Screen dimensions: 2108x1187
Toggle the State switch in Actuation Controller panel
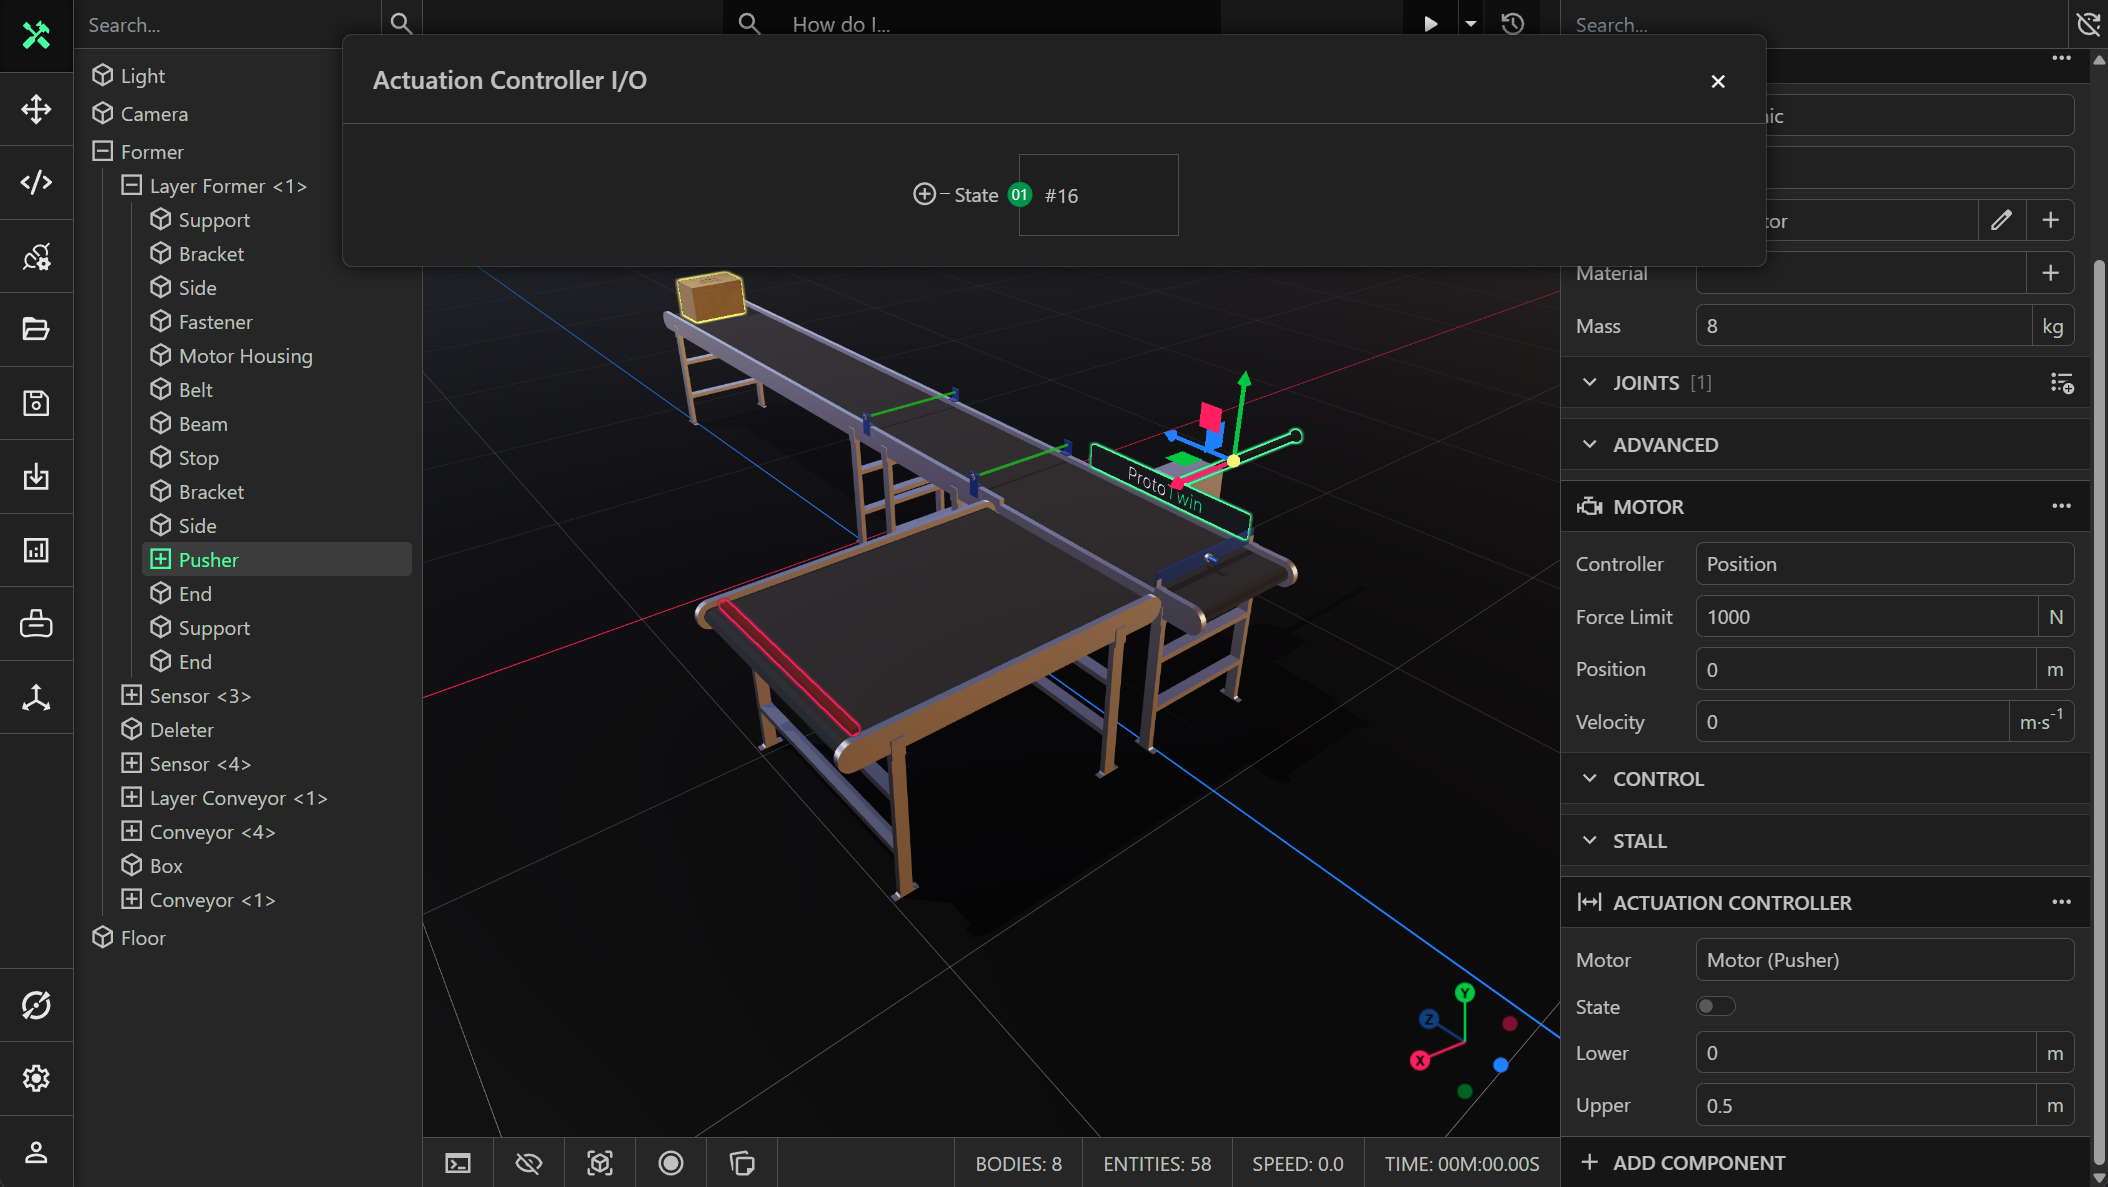click(x=1715, y=1006)
